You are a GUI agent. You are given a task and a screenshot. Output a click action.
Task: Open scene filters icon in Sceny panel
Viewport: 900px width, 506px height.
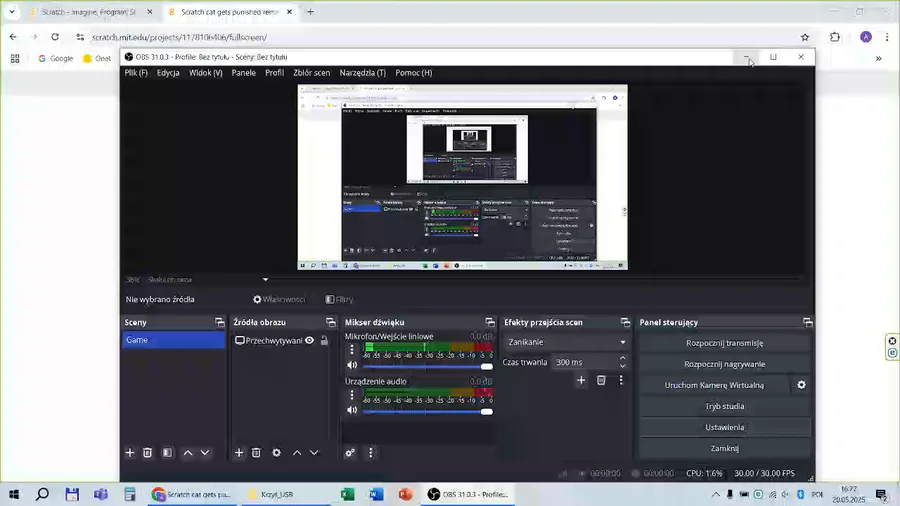coord(167,453)
